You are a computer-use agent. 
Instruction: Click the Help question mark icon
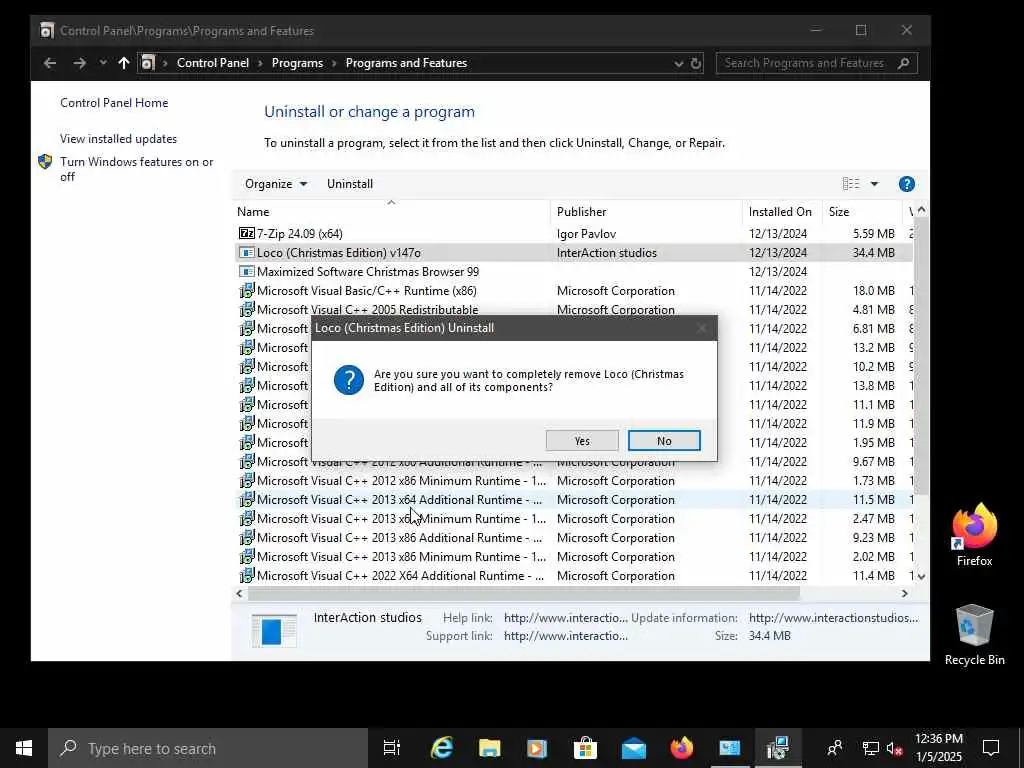pyautogui.click(x=906, y=184)
